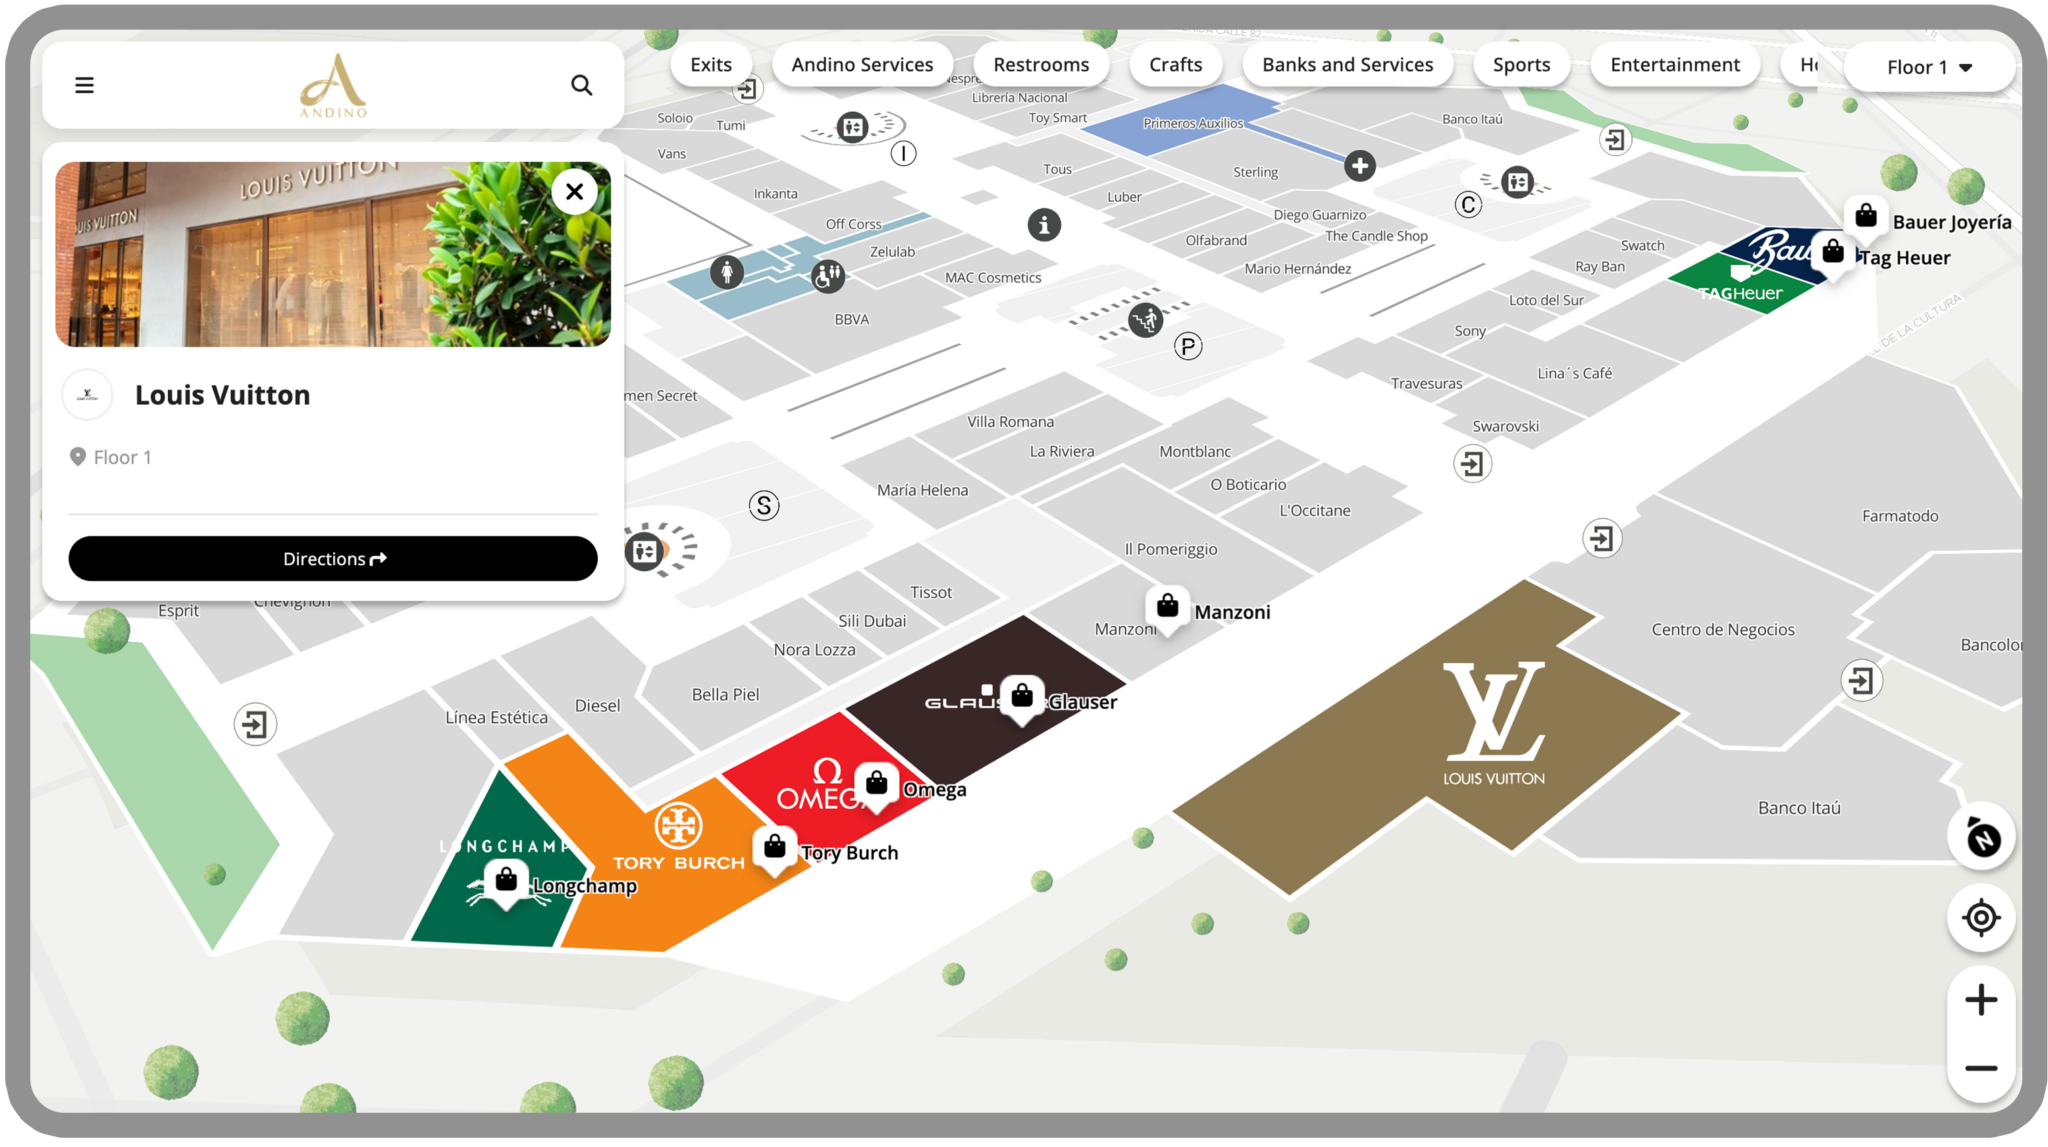This screenshot has height=1147, width=2048.
Task: Select the Directions button for Louis Vuitton
Action: pos(333,557)
